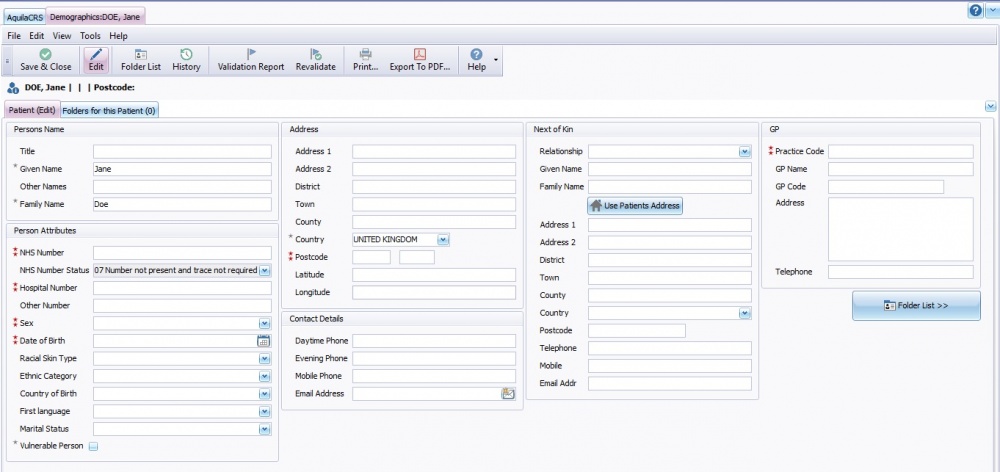Open the Marital Status dropdown

(265, 429)
